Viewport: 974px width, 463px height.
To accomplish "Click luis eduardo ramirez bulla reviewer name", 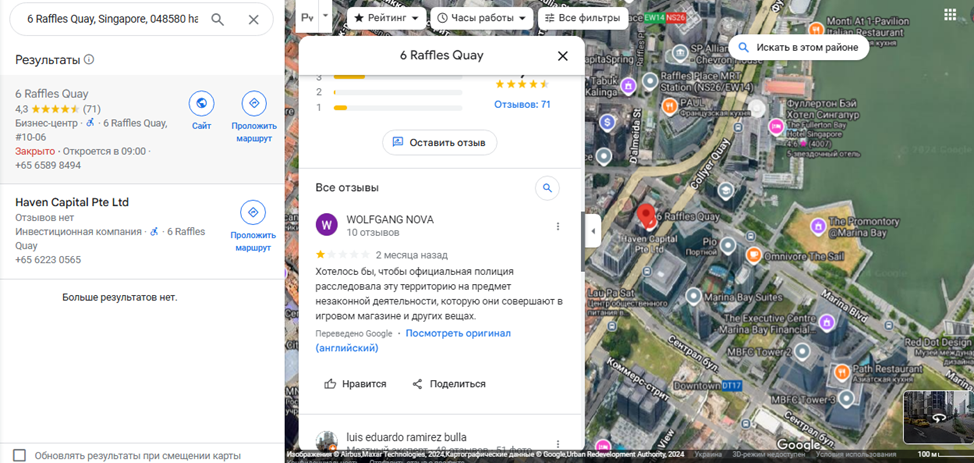I will (406, 437).
